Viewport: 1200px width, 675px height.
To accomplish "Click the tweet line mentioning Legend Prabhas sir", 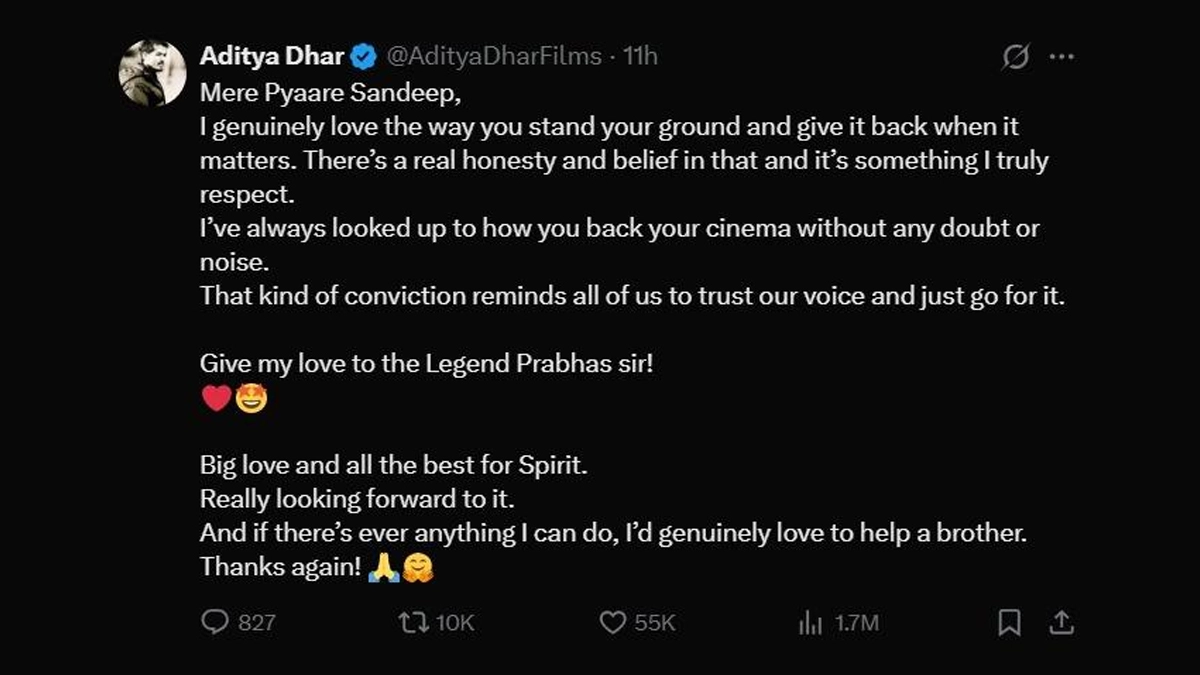I will pyautogui.click(x=427, y=363).
